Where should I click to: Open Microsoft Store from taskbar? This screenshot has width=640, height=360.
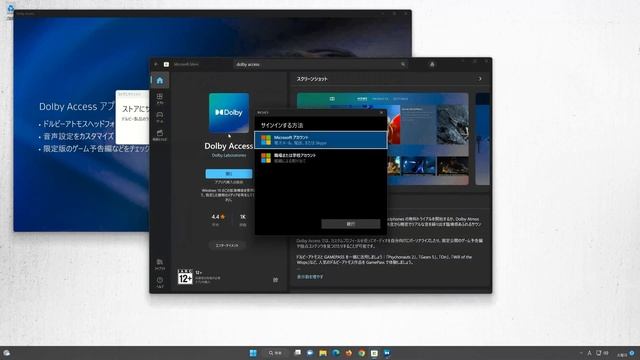pos(374,353)
